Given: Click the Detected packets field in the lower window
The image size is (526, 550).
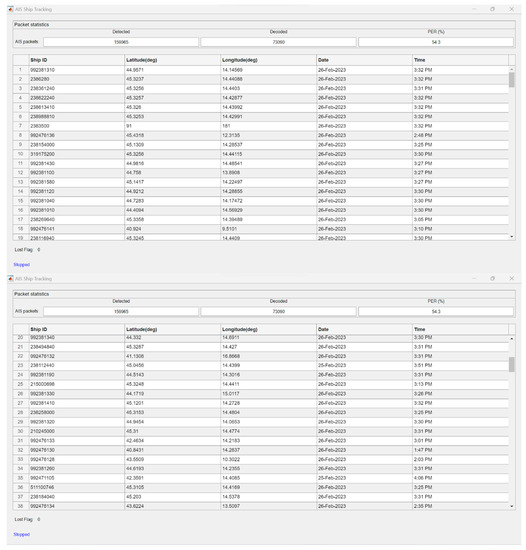Looking at the screenshot, I should pos(121,311).
